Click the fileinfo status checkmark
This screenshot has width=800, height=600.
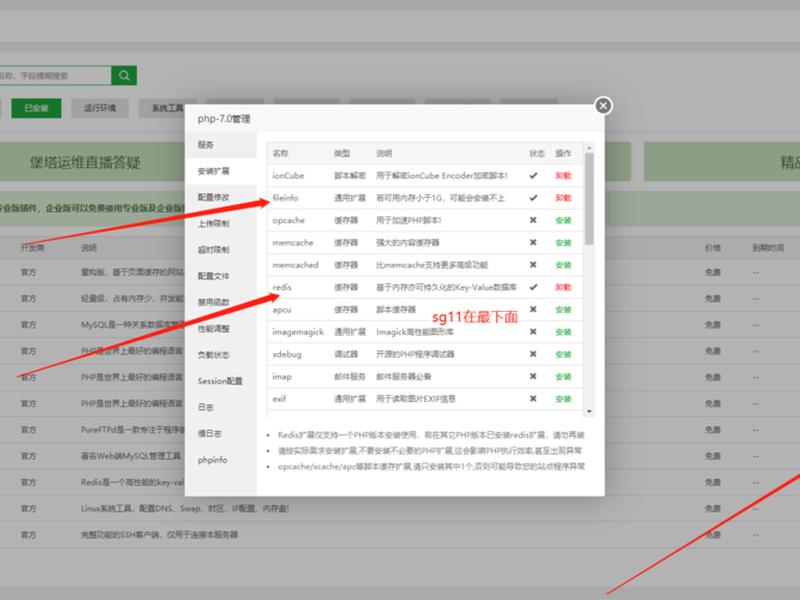tap(533, 198)
